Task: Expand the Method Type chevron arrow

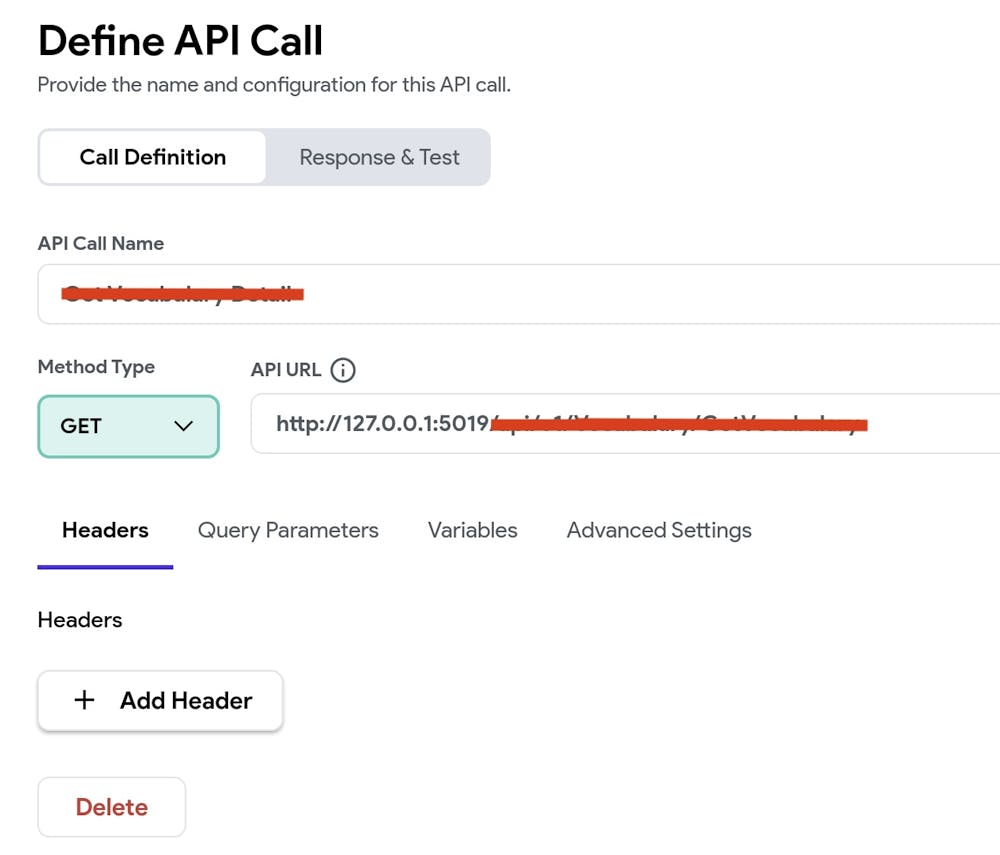Action: (183, 426)
